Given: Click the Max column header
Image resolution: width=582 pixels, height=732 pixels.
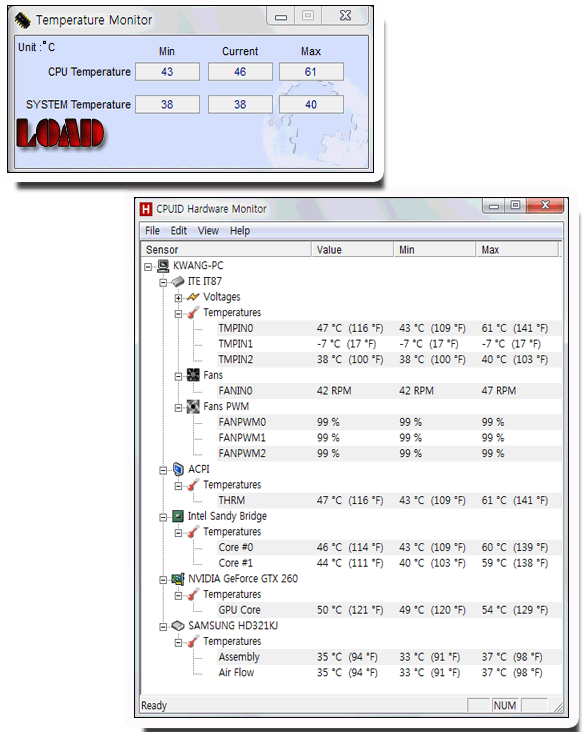Looking at the screenshot, I should coord(517,250).
